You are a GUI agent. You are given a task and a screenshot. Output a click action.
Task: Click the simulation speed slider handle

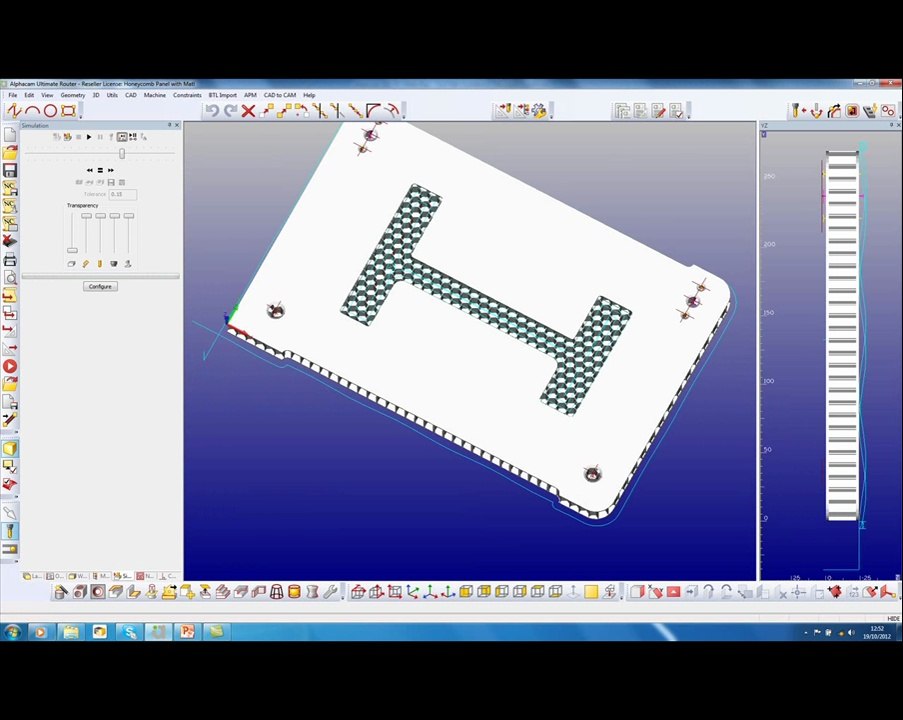pos(122,153)
